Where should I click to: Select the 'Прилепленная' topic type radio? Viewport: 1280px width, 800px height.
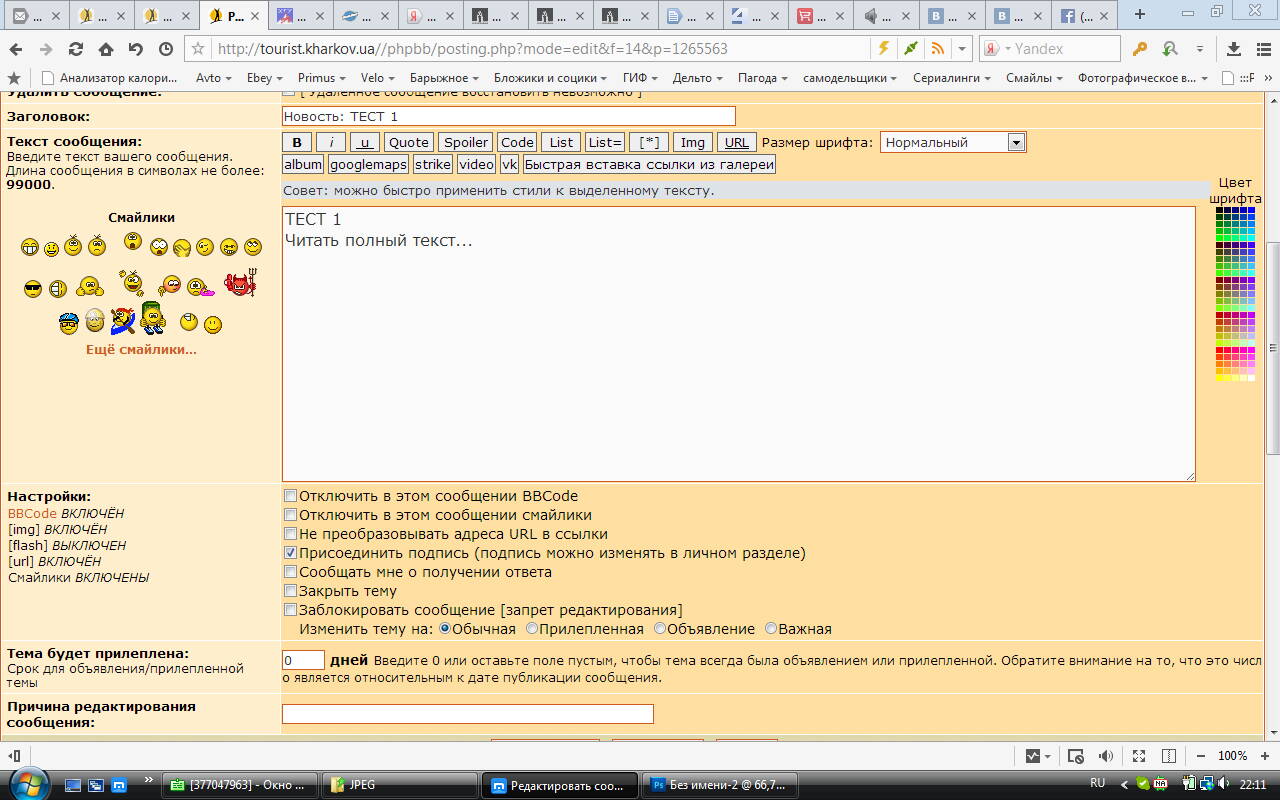[x=532, y=629]
